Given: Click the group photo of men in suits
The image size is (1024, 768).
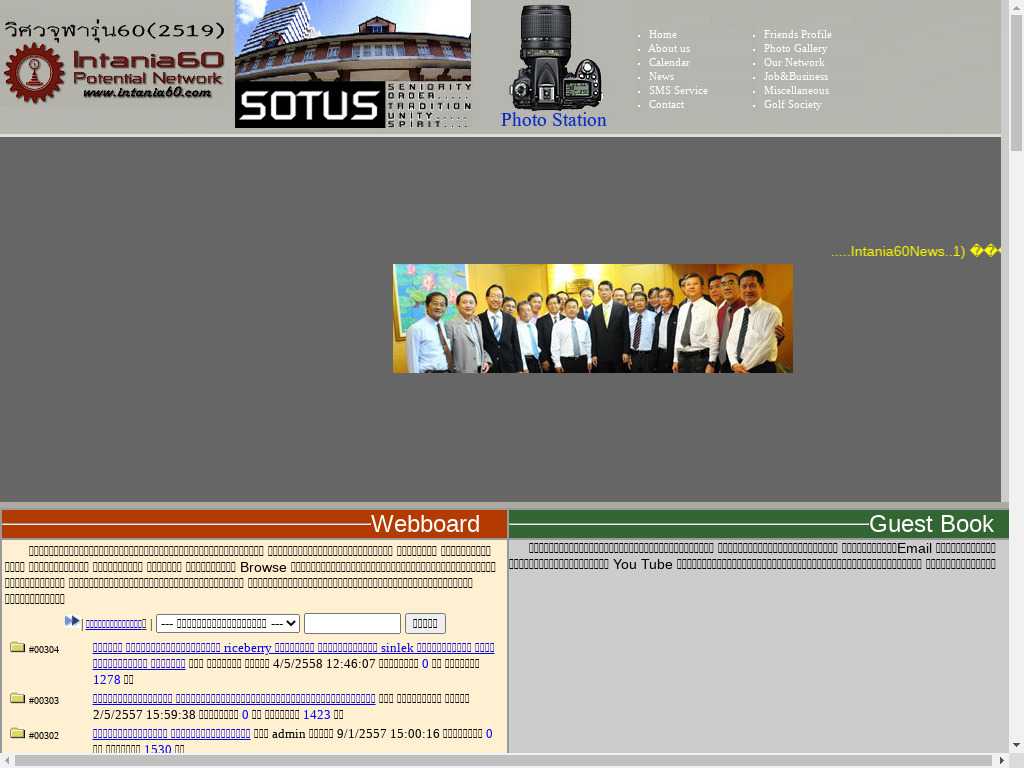Looking at the screenshot, I should pyautogui.click(x=593, y=319).
